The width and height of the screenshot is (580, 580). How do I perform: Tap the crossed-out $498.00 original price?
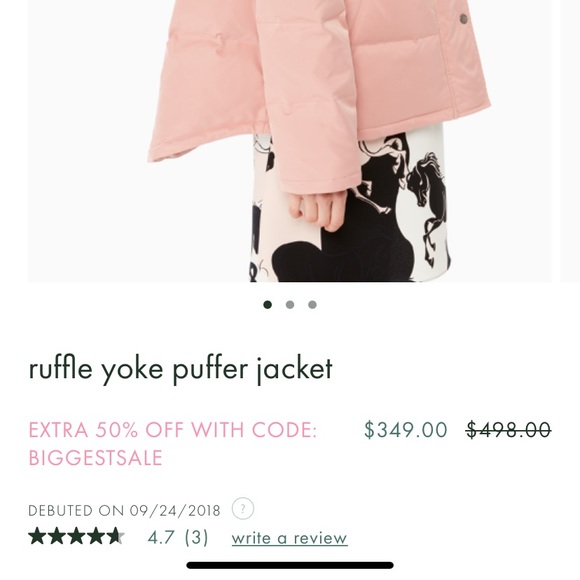click(509, 429)
